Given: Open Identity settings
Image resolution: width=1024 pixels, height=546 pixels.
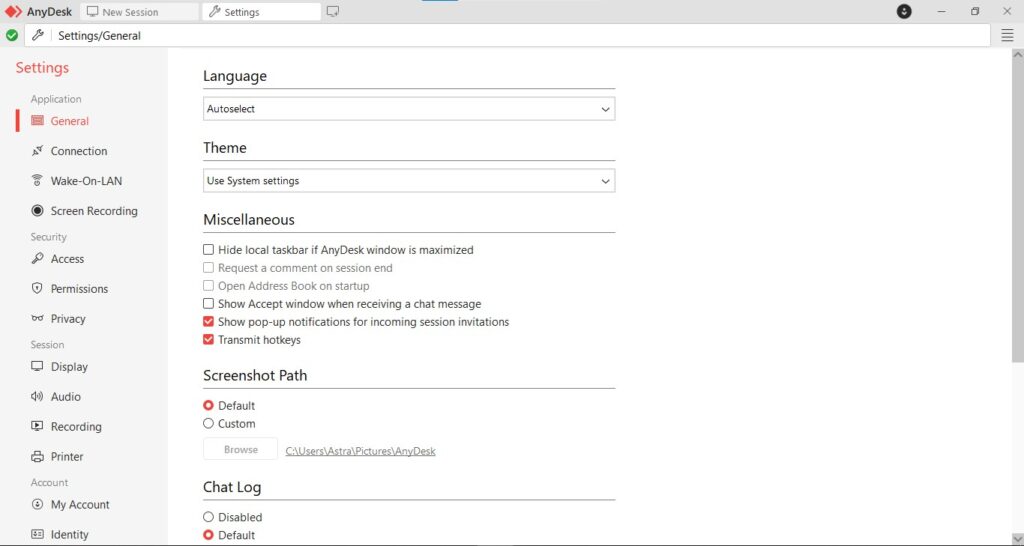Looking at the screenshot, I should (69, 534).
